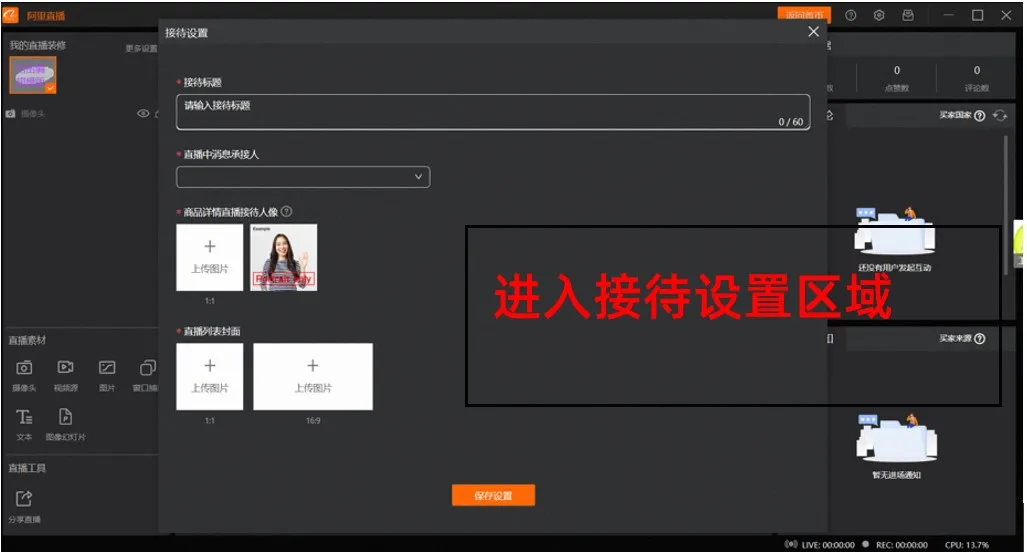
Task: Add a video source (视频源)
Action: tap(65, 370)
